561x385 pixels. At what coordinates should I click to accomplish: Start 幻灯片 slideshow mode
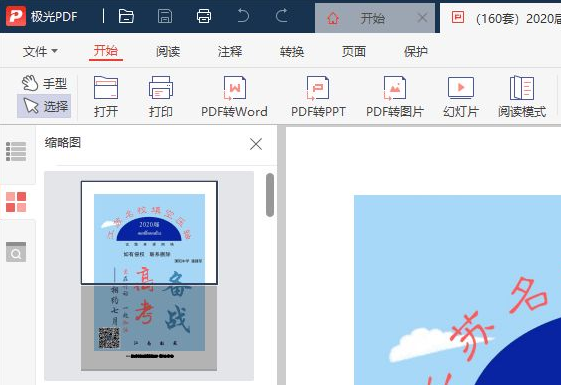click(461, 97)
